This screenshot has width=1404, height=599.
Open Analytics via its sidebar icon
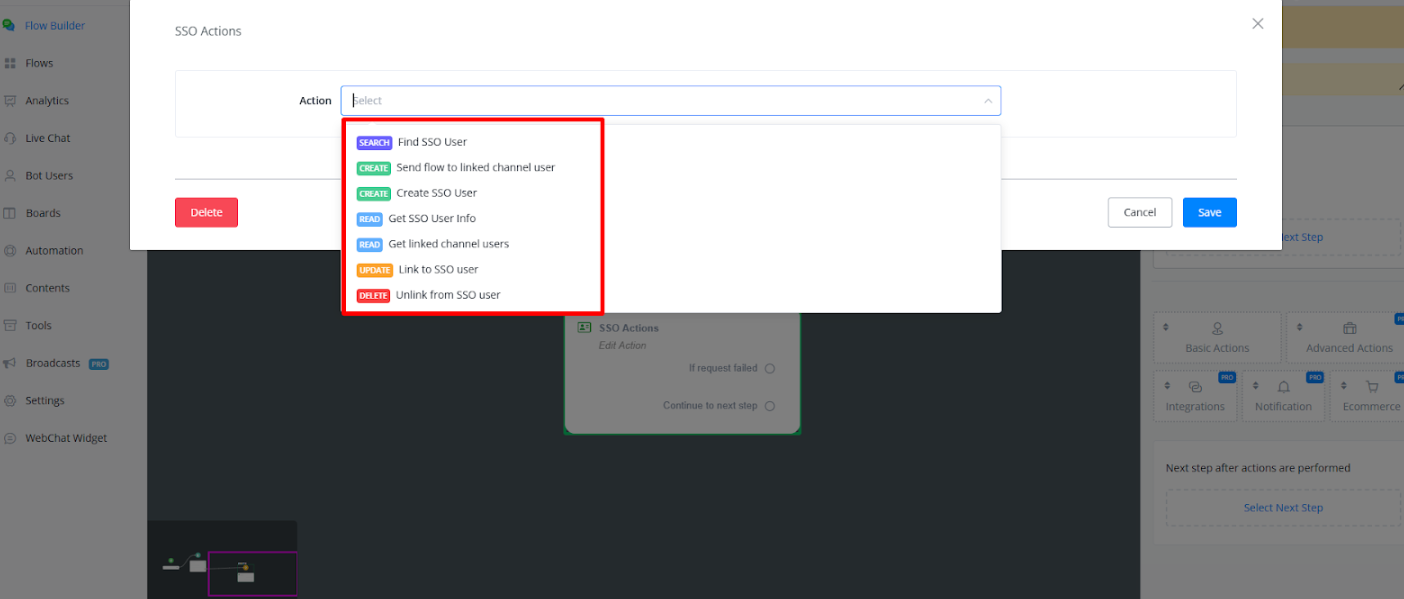[x=10, y=101]
